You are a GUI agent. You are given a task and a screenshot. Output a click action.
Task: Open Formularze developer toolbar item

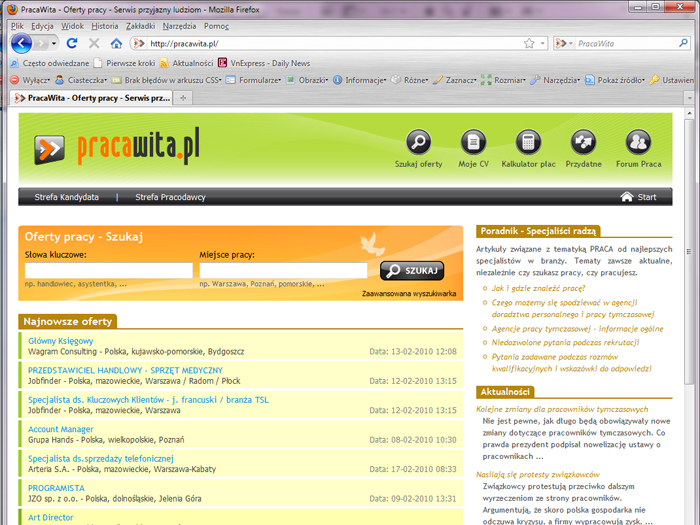pos(254,80)
